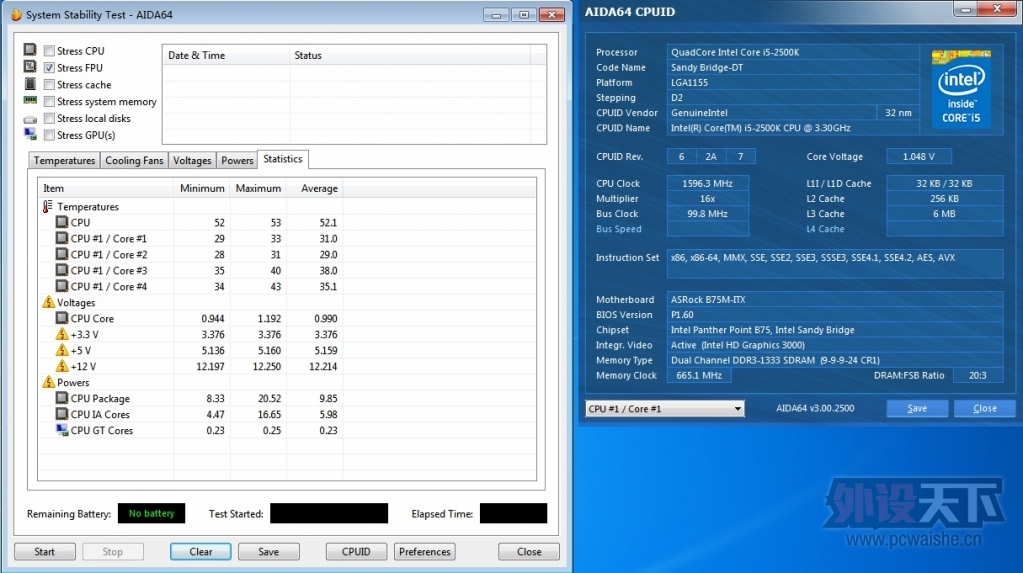Click the 1596.3 MHz CPU Clock value

[x=707, y=183]
